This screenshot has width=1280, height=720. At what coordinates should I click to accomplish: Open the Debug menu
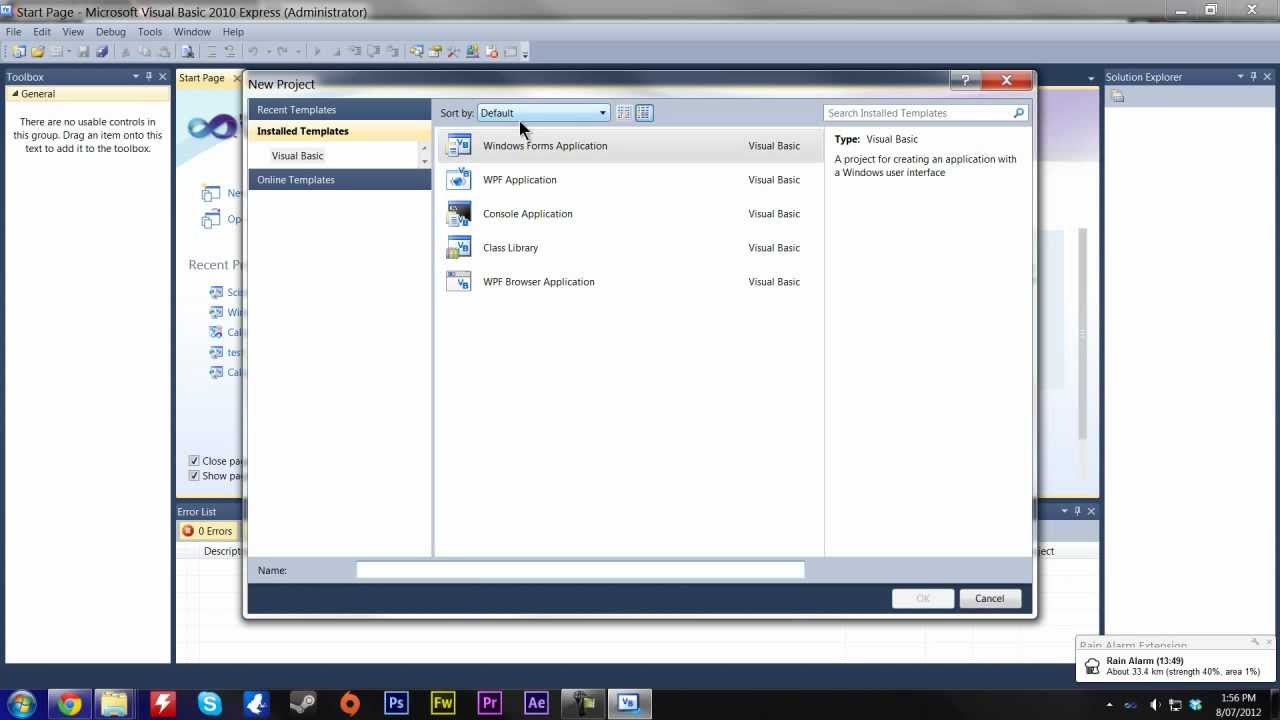(x=111, y=32)
